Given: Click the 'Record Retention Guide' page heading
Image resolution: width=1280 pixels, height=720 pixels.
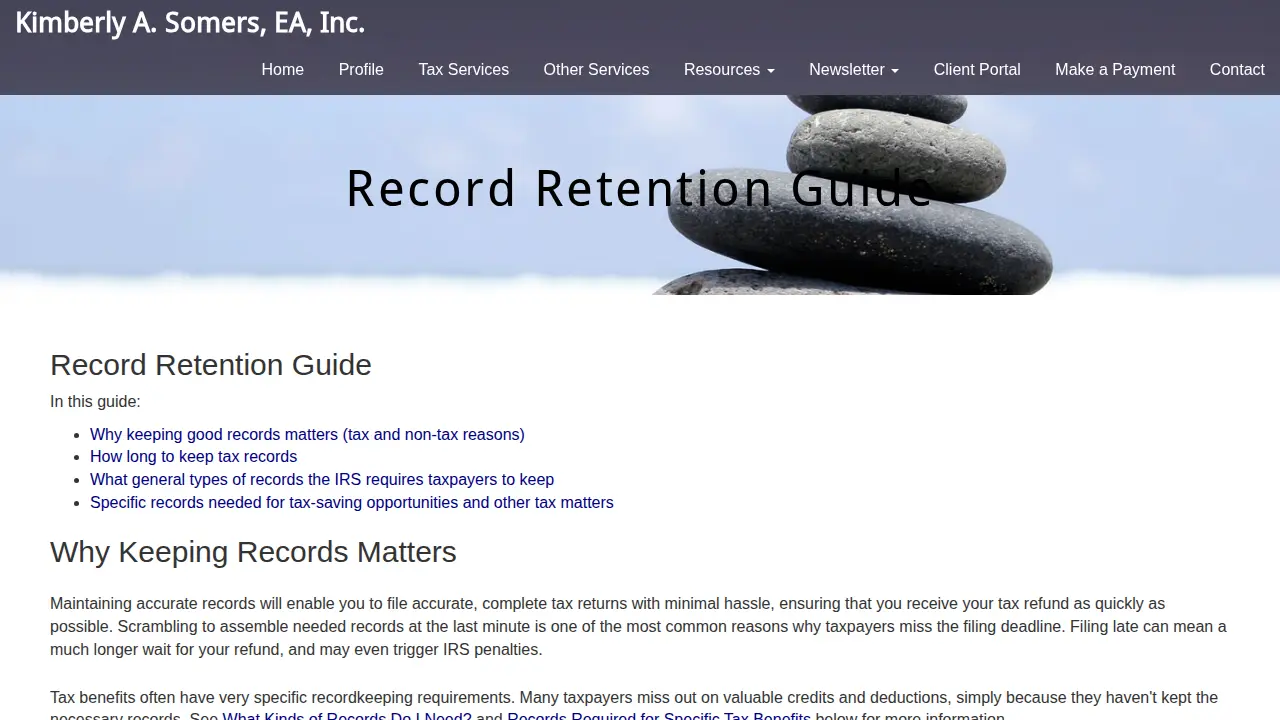Looking at the screenshot, I should click(211, 365).
